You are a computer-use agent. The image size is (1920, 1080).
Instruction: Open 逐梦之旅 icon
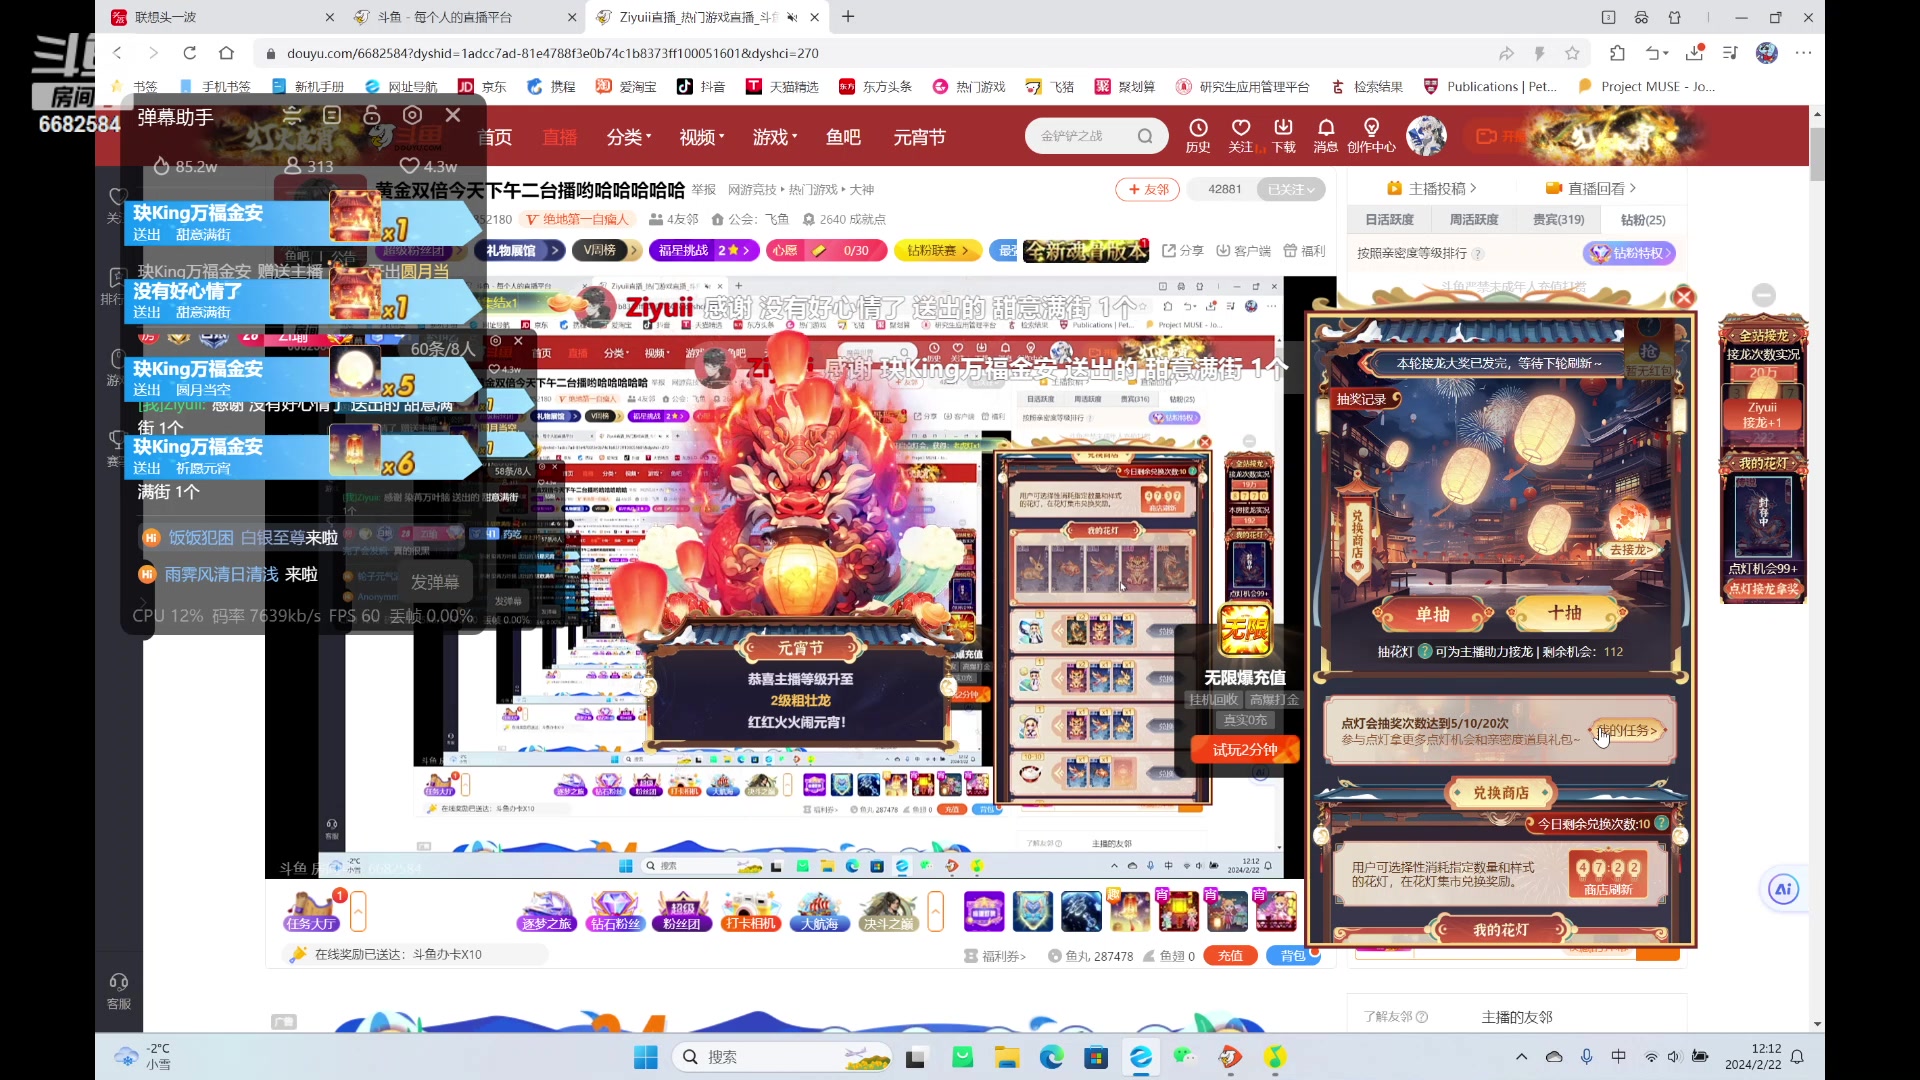coord(547,911)
